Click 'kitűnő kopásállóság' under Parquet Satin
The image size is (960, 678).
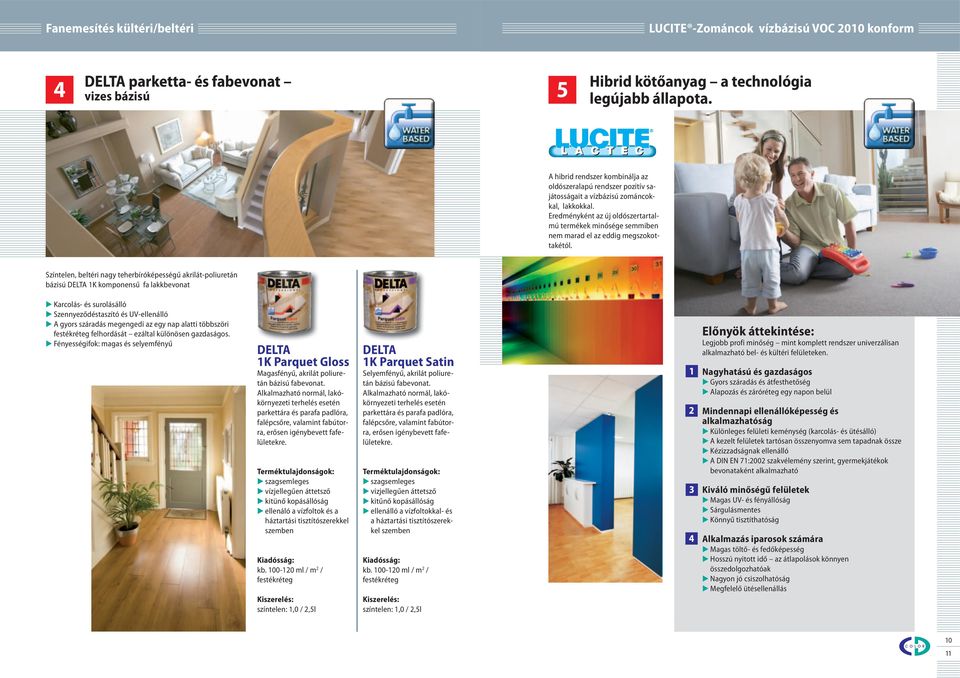tap(402, 501)
